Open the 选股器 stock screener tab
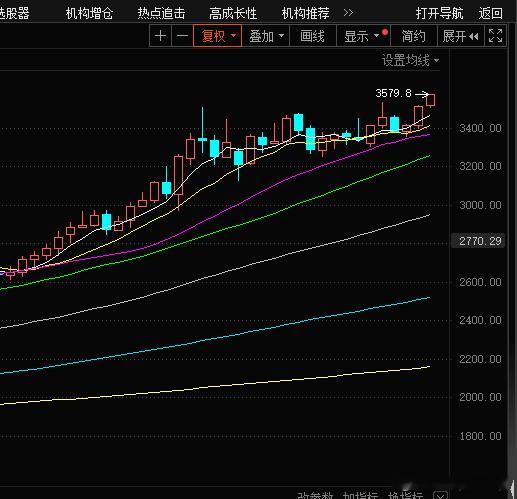517x499 pixels. [x=15, y=13]
